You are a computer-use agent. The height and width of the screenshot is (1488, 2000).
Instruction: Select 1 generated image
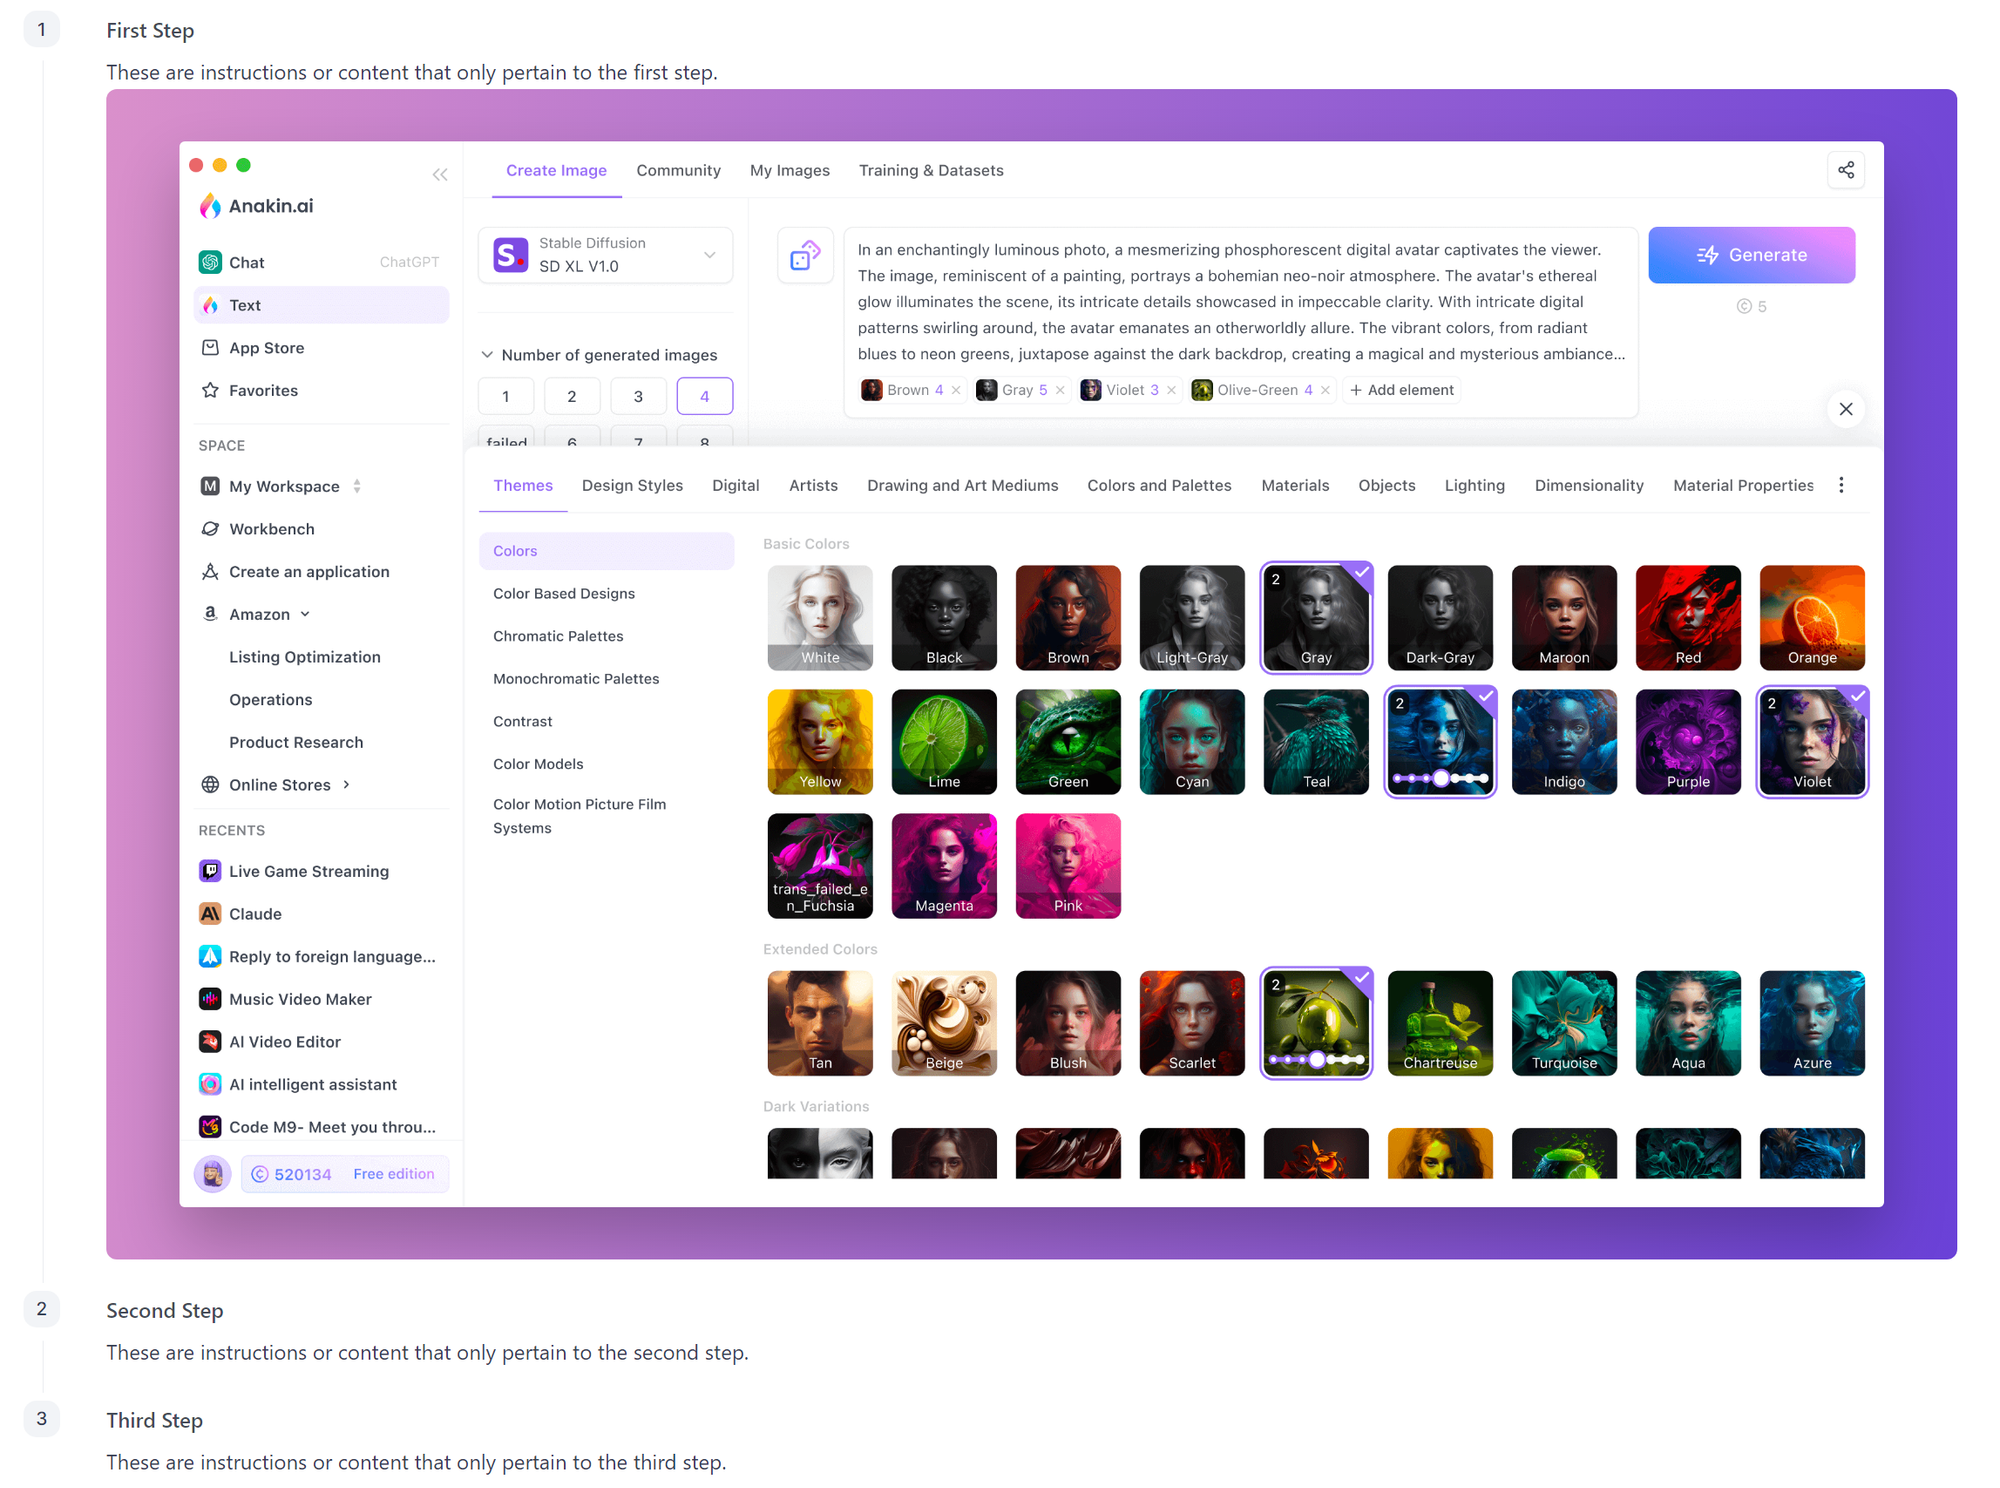pos(506,397)
